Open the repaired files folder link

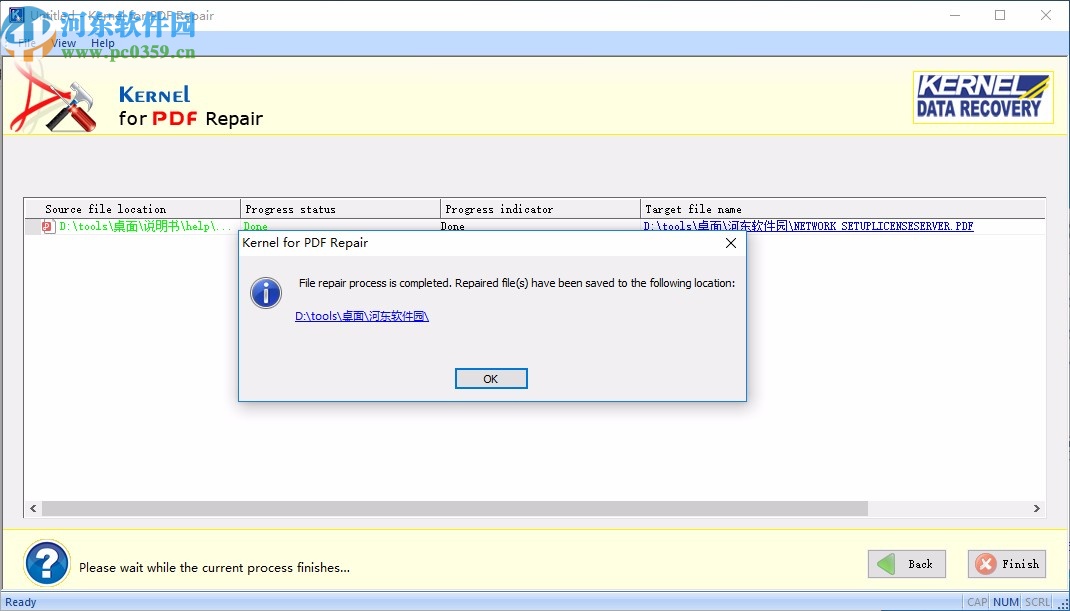[362, 315]
